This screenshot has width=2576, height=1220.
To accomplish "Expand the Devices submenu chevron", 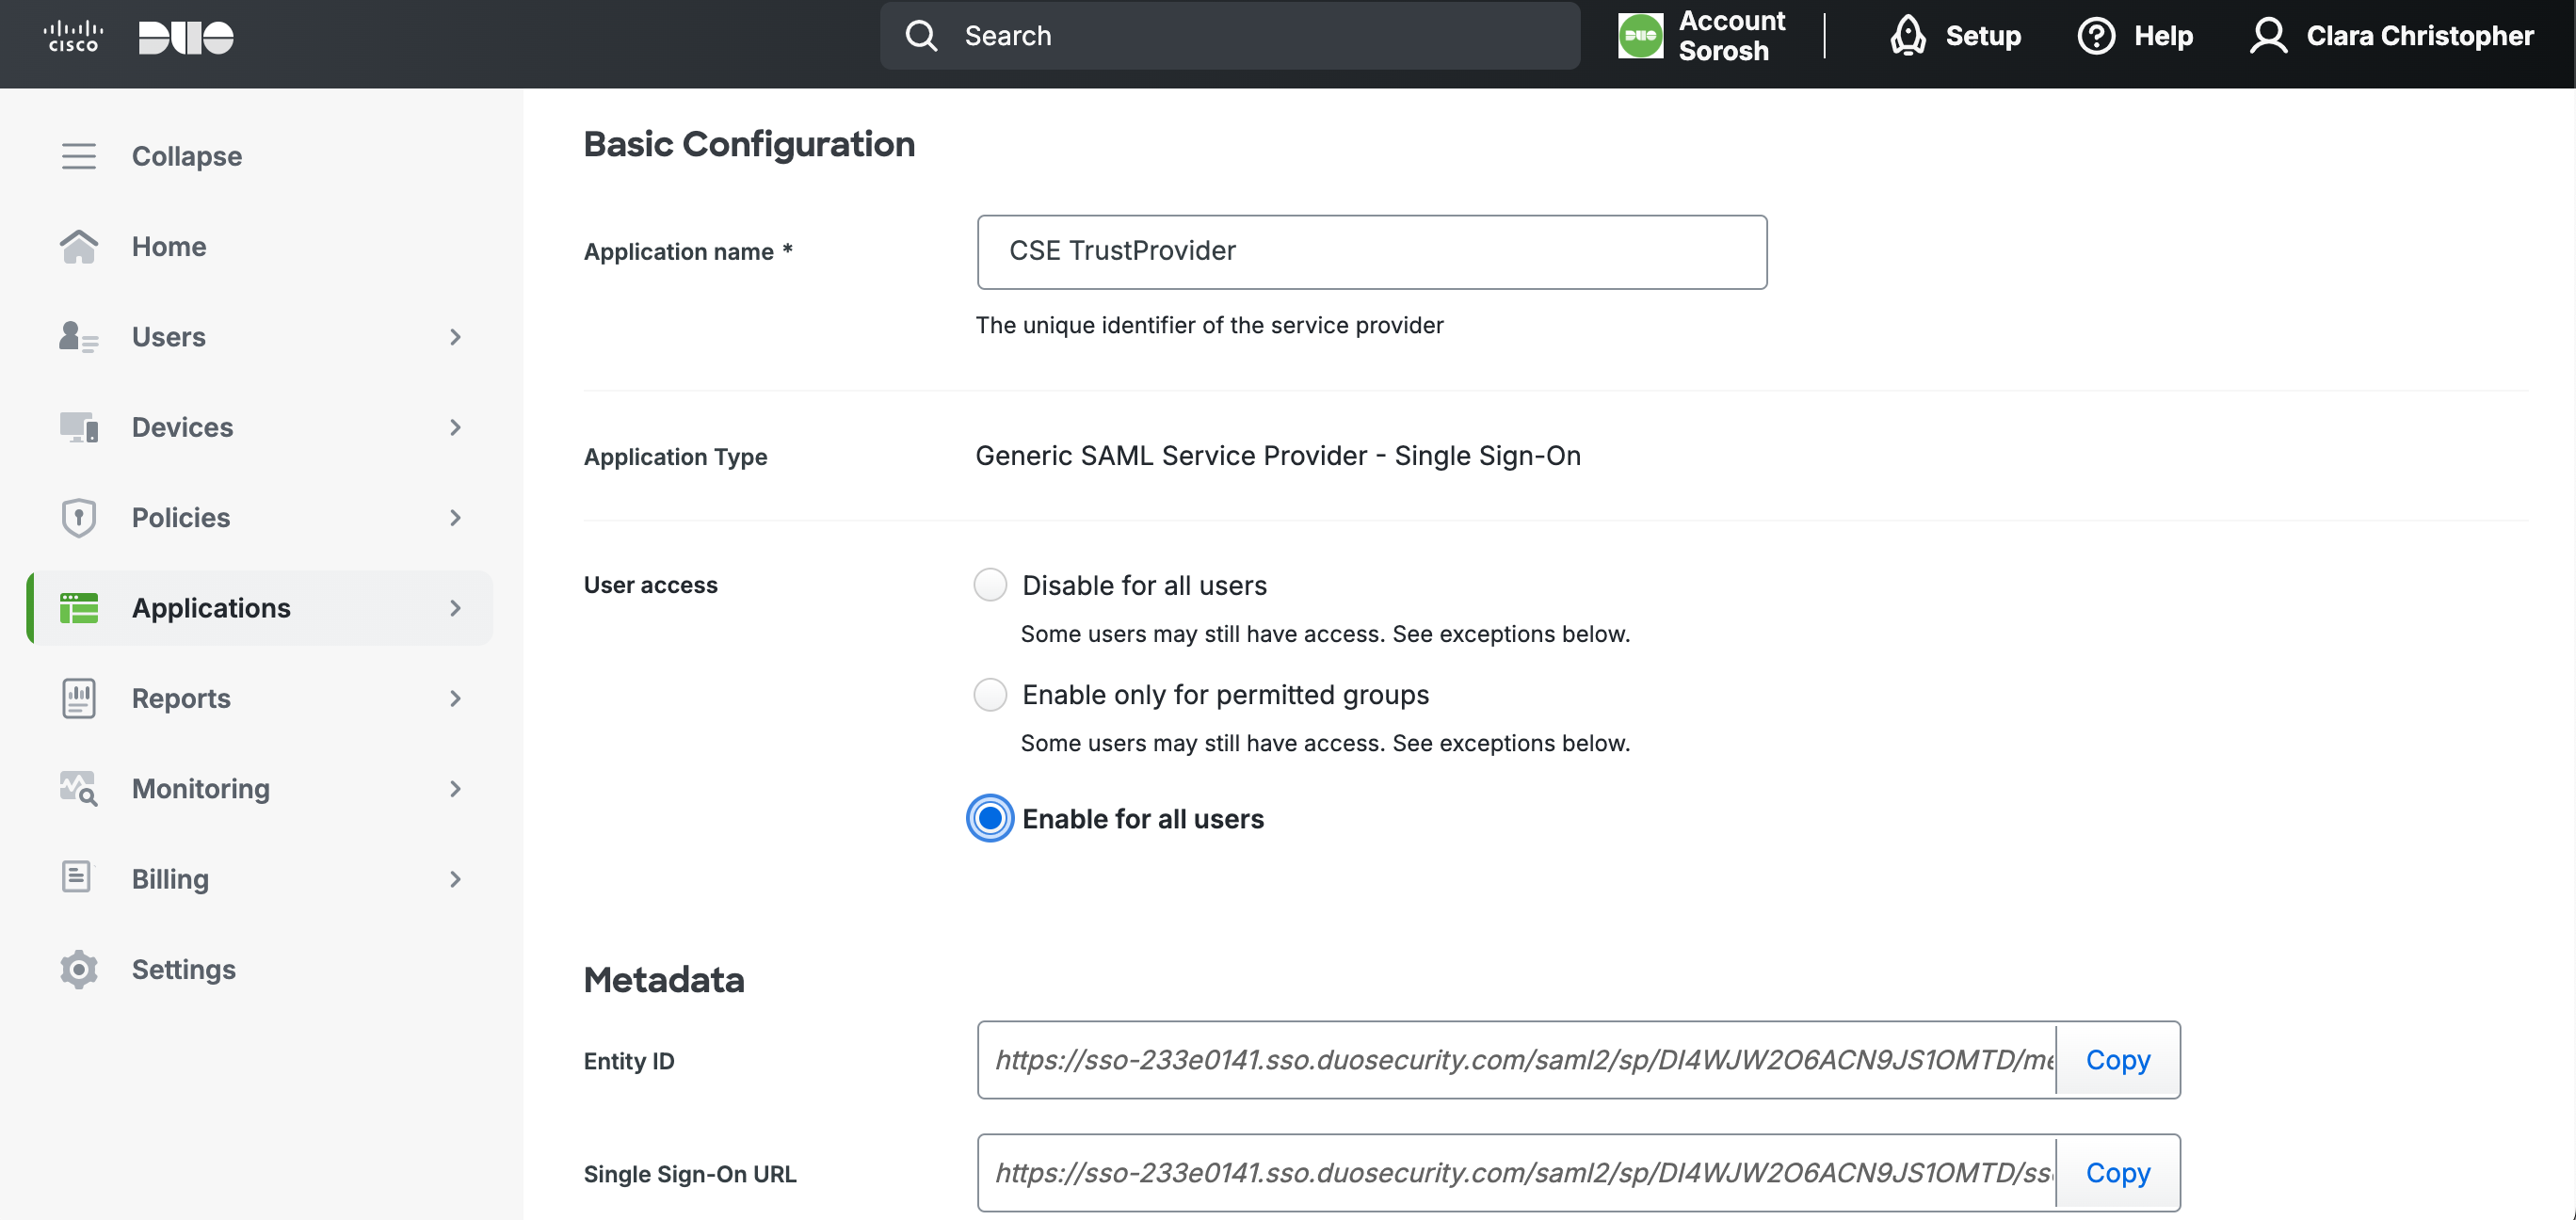I will (455, 427).
